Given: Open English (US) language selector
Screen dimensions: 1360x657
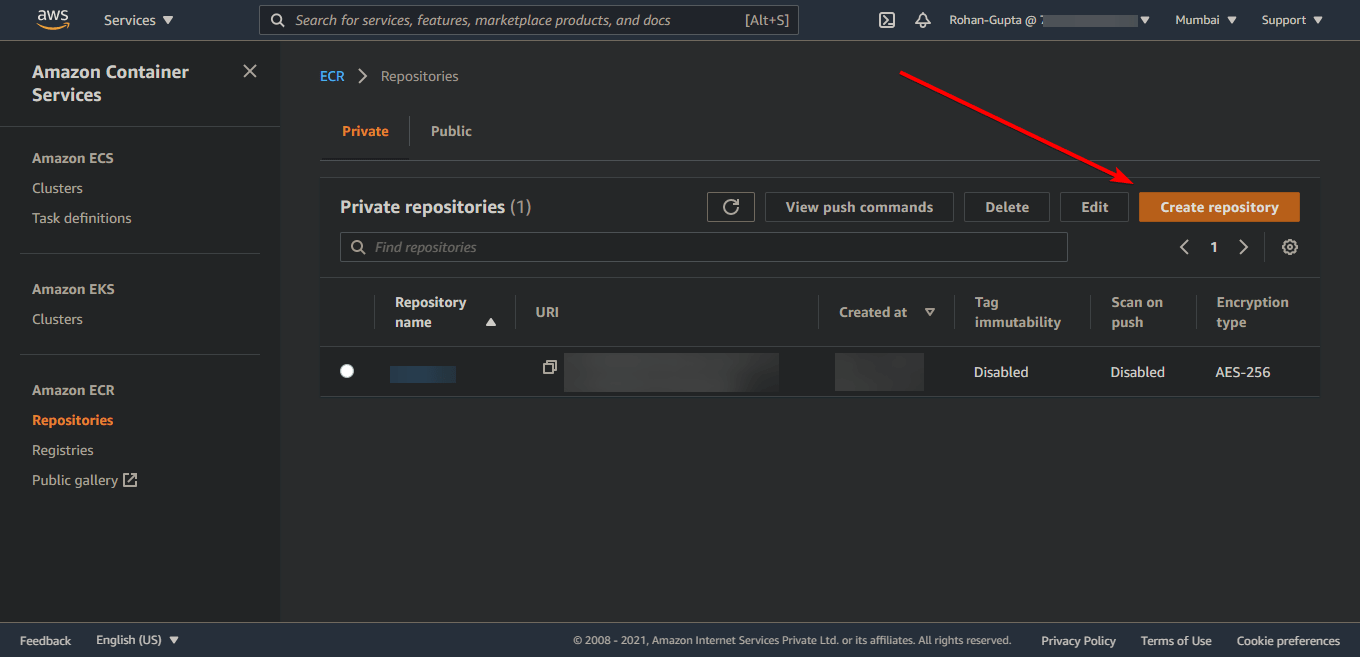Looking at the screenshot, I should 137,640.
